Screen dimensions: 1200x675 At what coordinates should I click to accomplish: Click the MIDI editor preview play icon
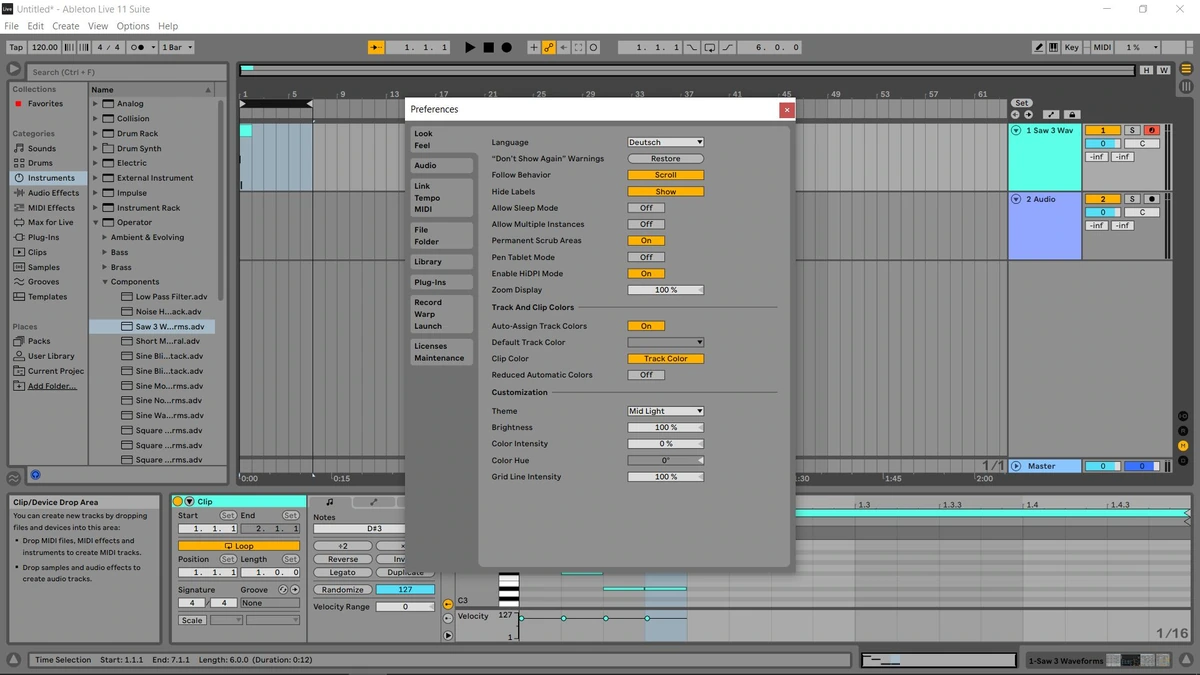point(448,635)
